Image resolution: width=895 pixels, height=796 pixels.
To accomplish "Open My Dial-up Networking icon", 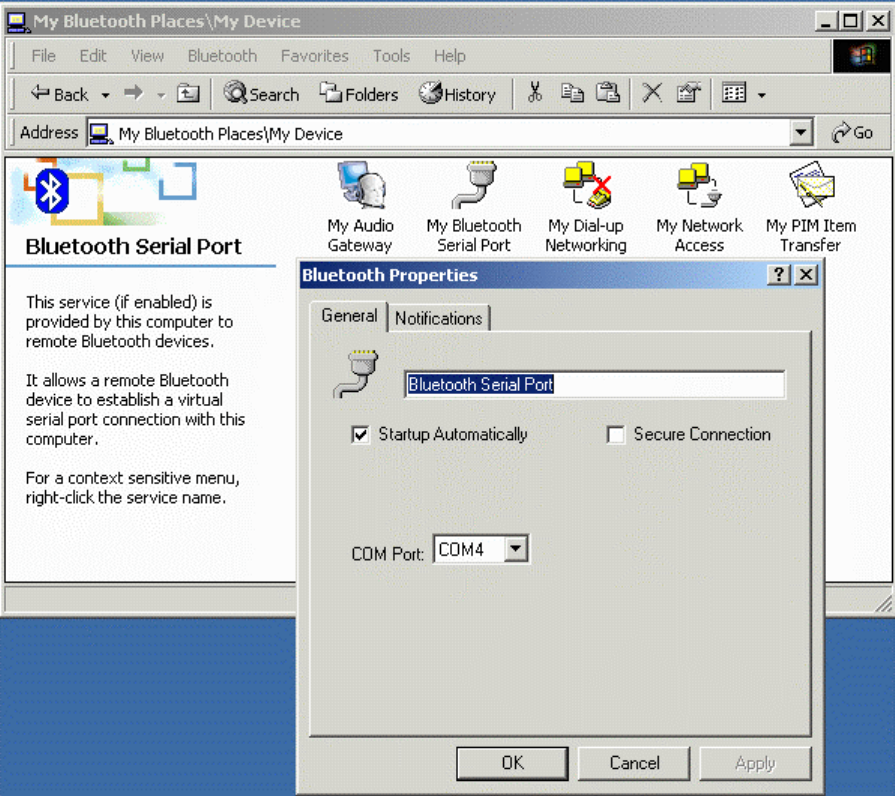I will [x=586, y=207].
